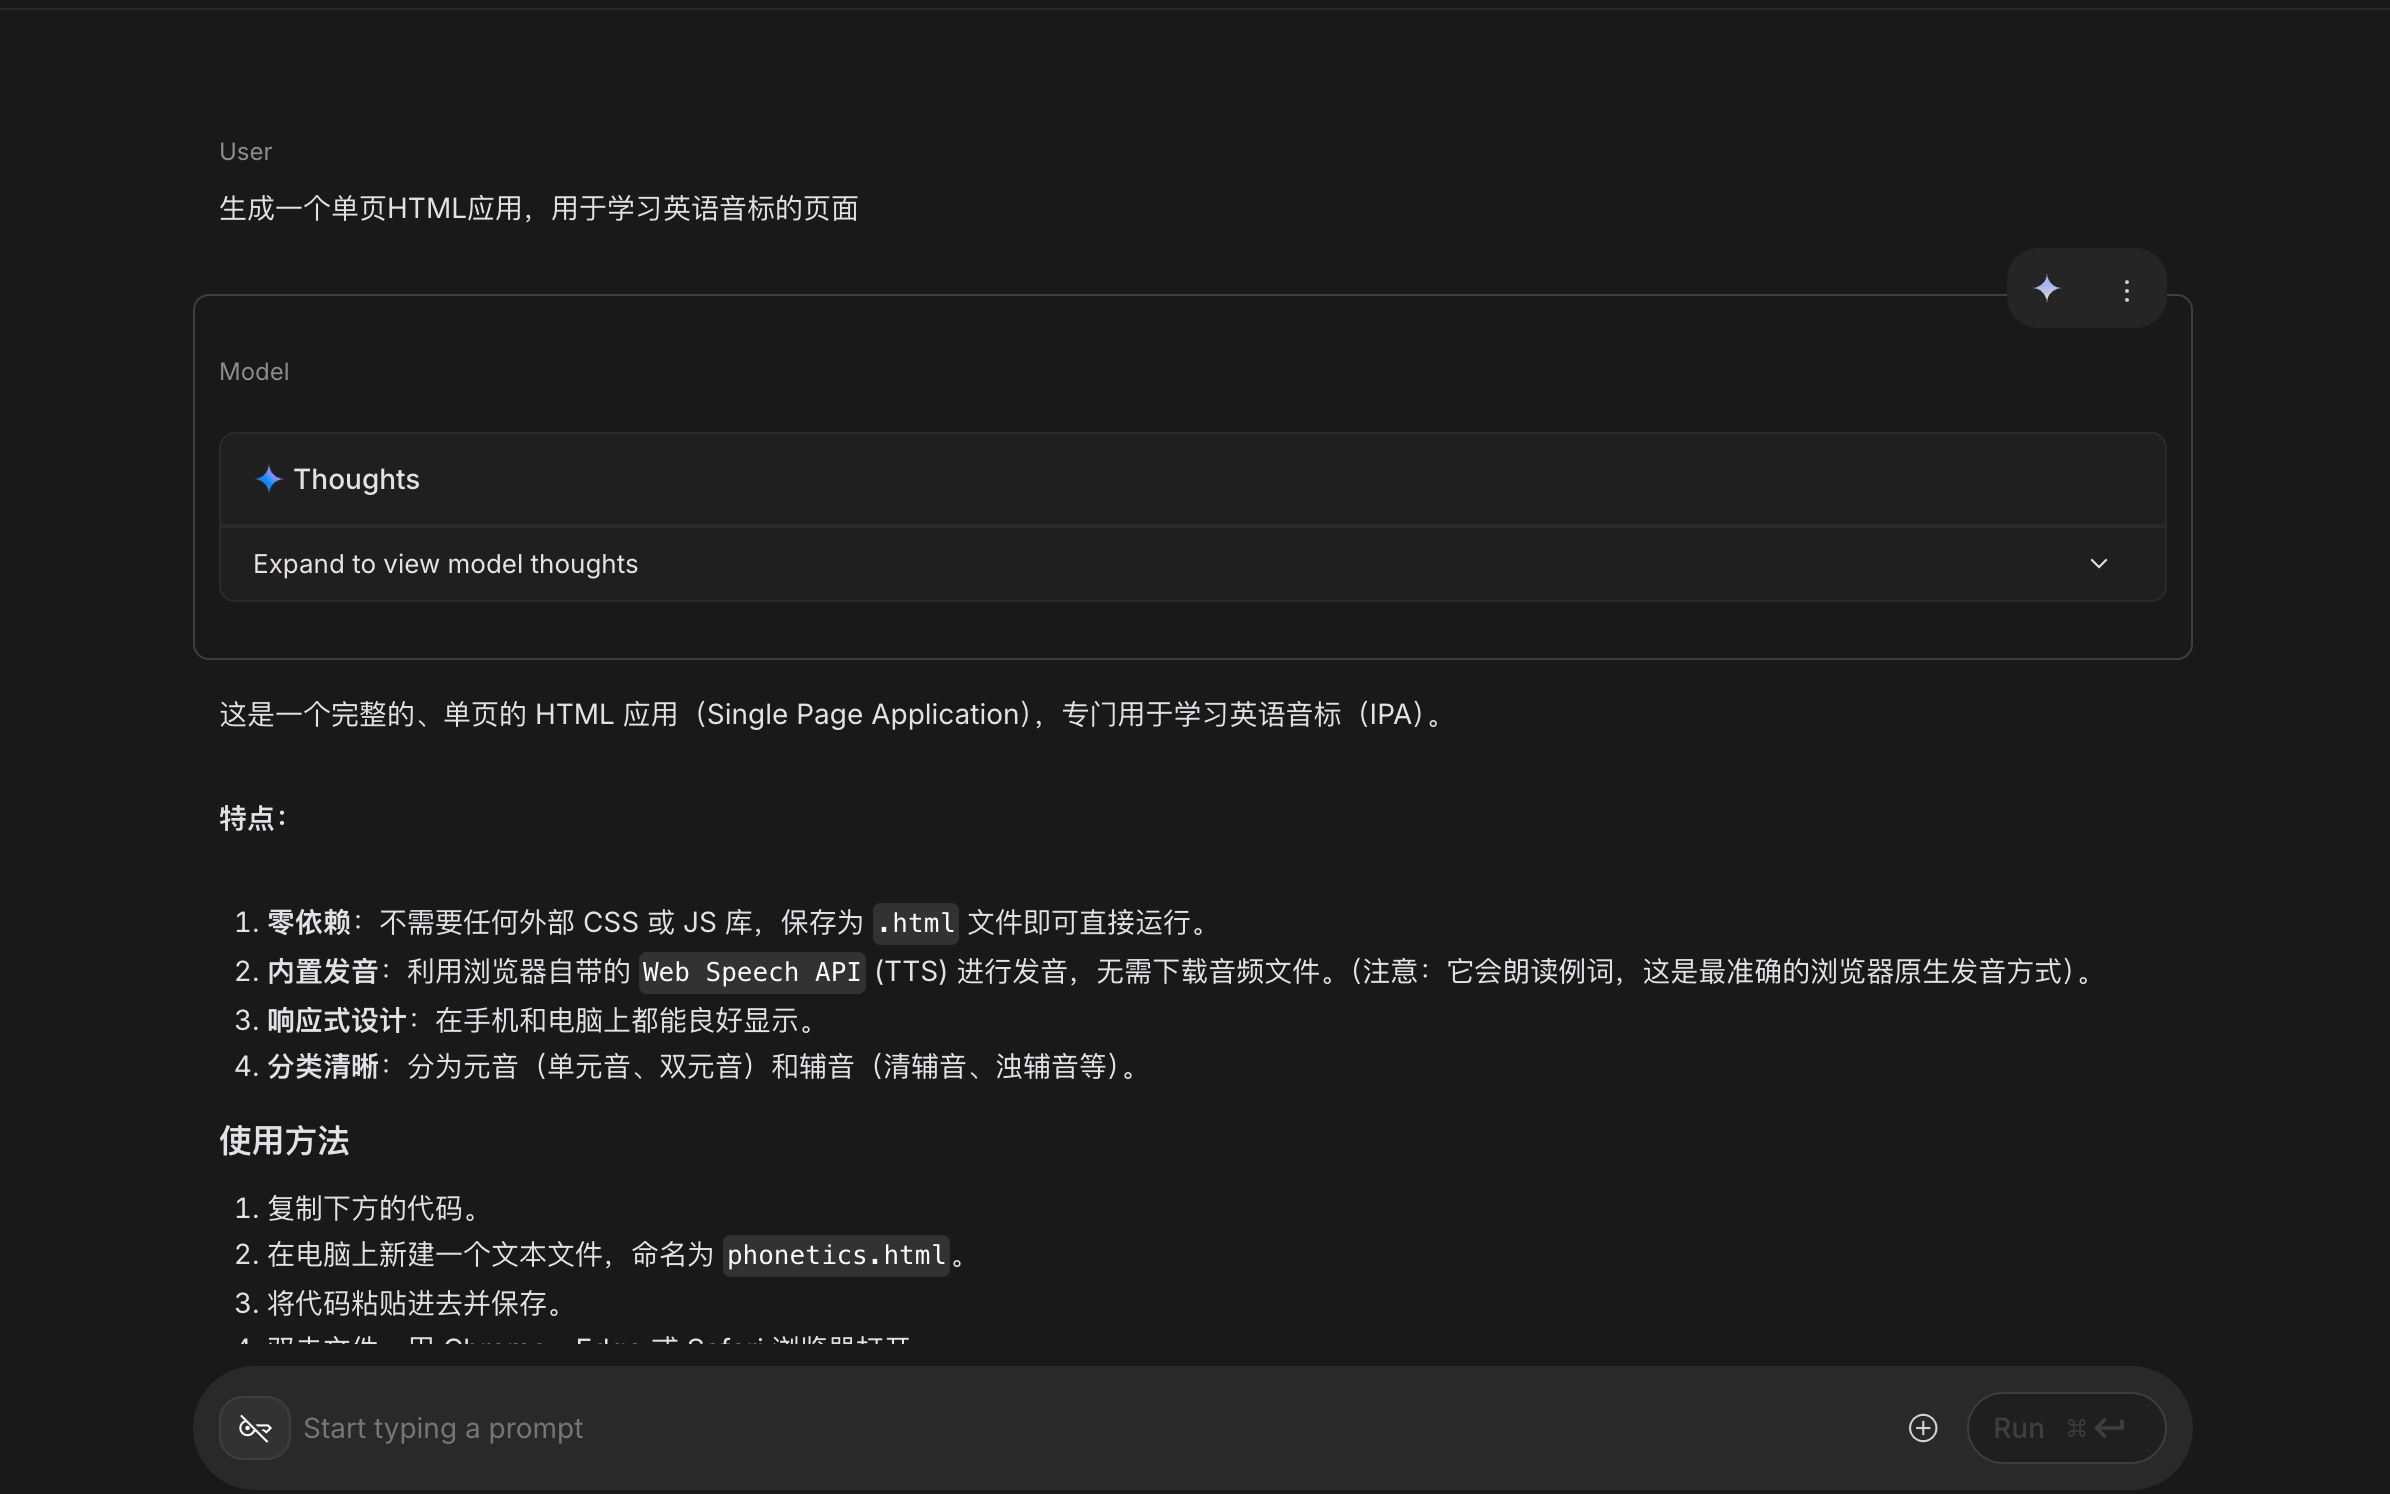Click 'Expand to view model thoughts' row

(445, 564)
